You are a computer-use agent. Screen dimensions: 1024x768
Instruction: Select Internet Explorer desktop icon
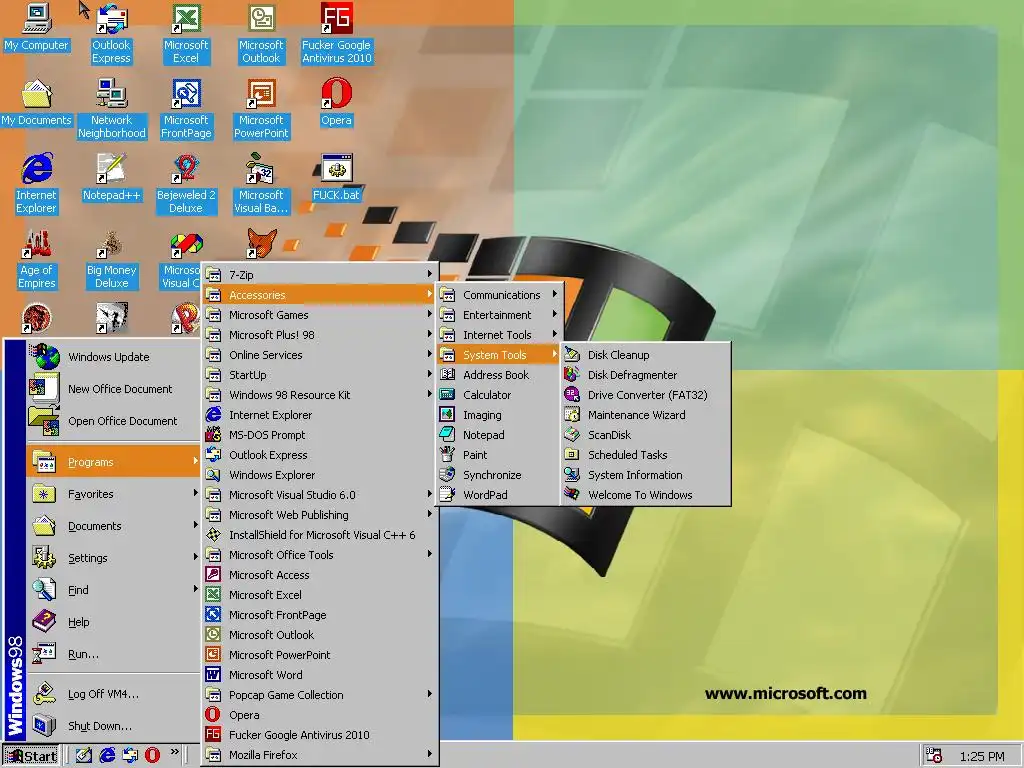point(37,184)
